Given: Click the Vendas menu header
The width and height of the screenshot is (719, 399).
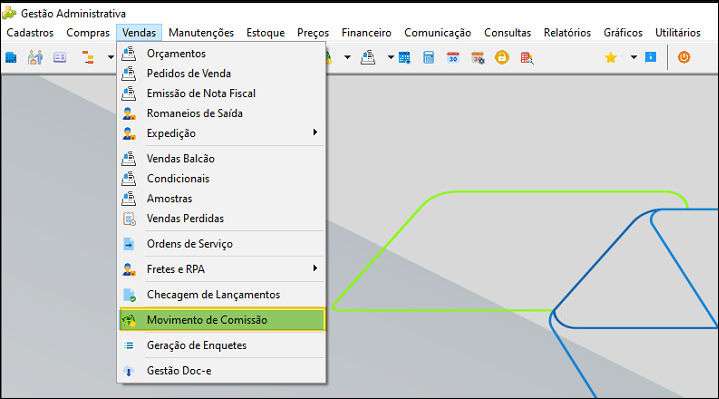Looking at the screenshot, I should pyautogui.click(x=139, y=33).
